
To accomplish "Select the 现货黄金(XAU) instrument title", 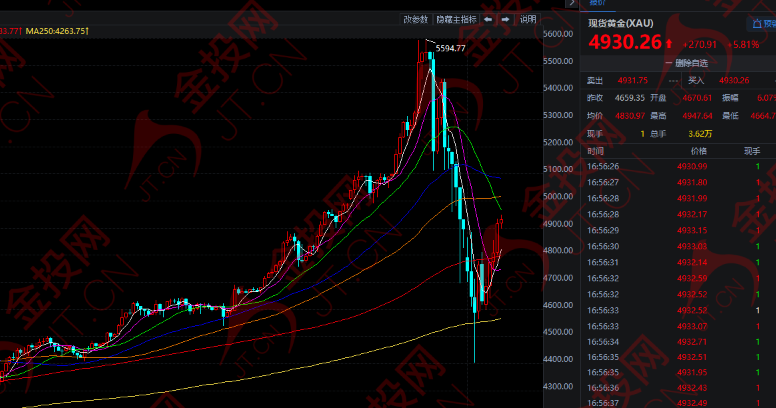I will point(622,23).
